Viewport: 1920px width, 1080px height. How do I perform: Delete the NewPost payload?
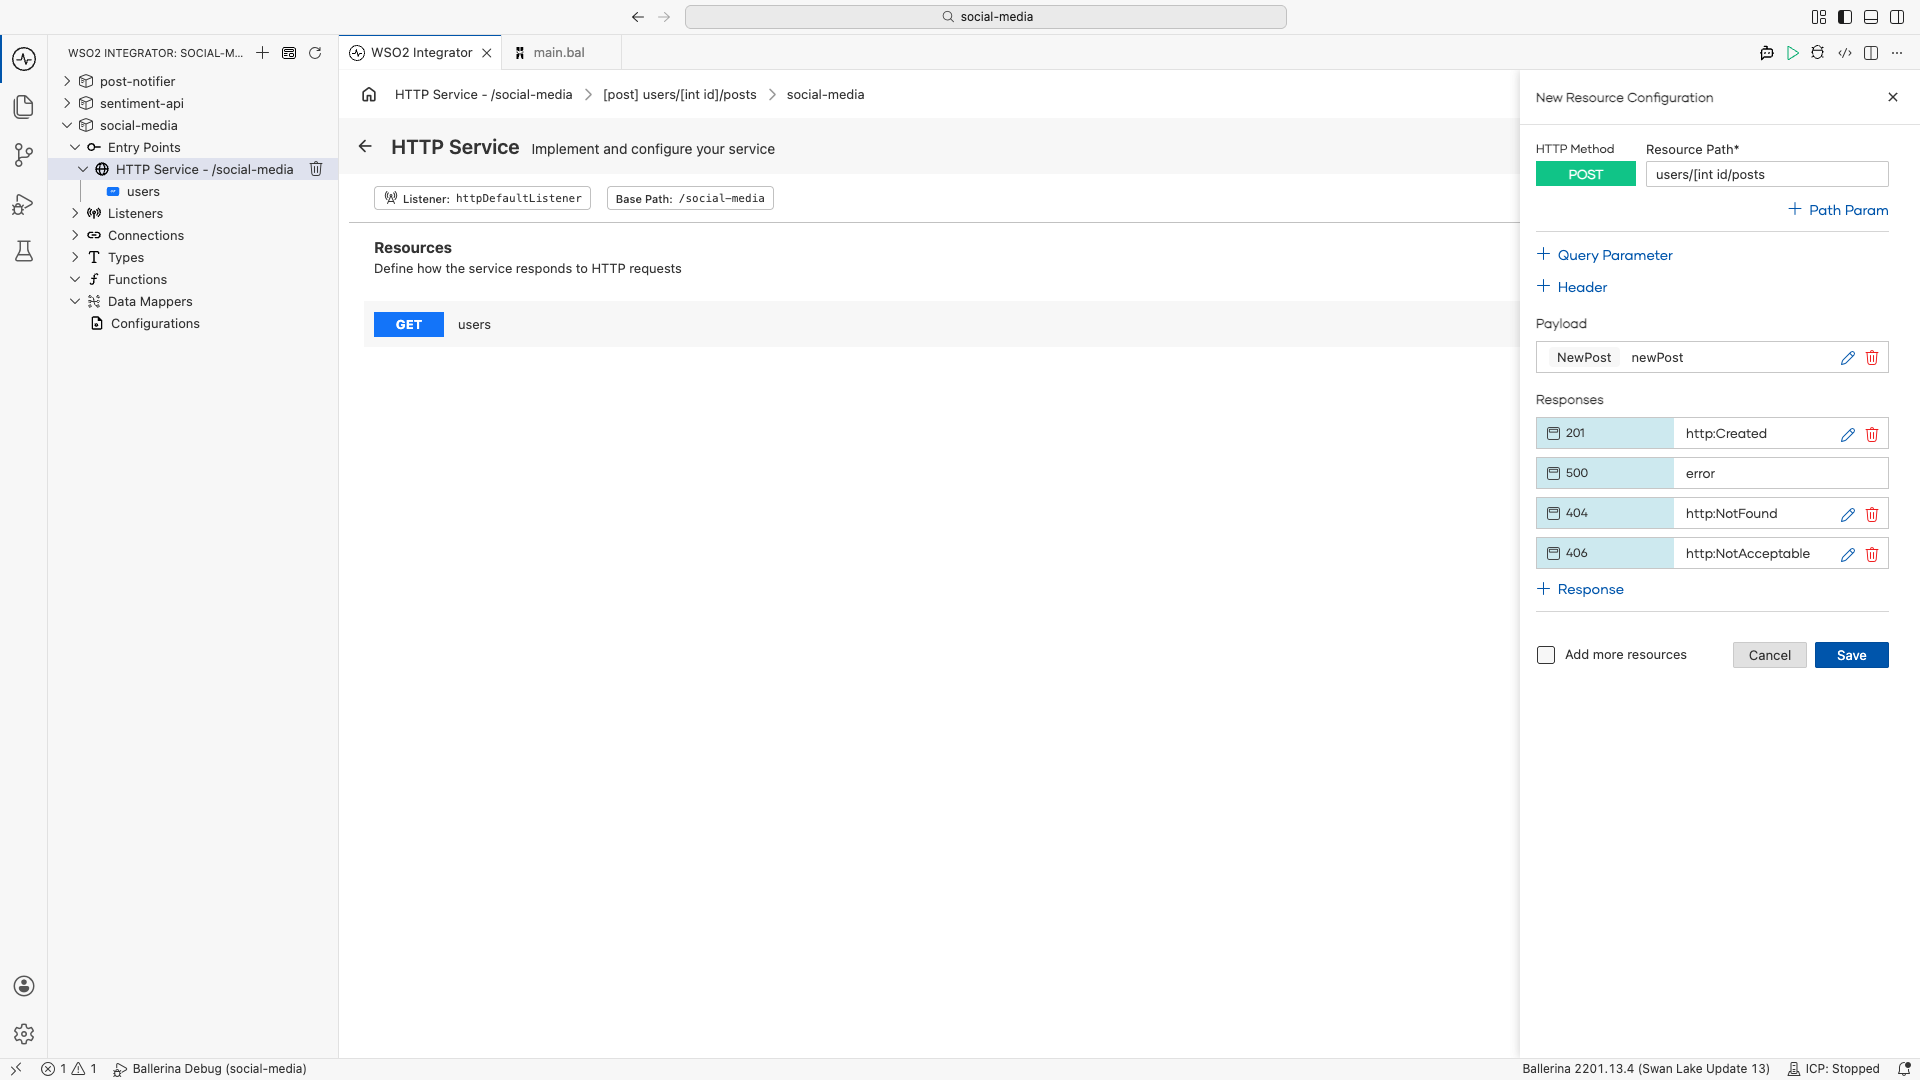coord(1872,358)
